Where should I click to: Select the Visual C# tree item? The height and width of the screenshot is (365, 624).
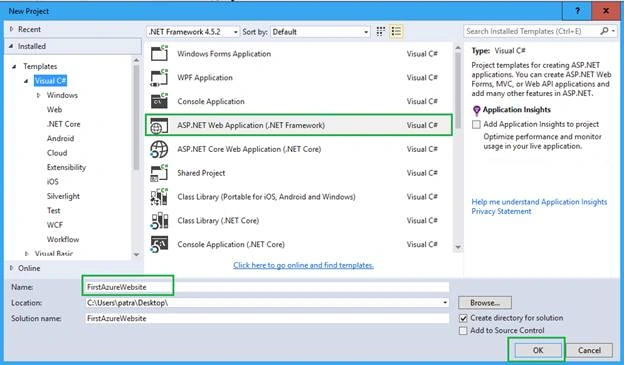50,81
